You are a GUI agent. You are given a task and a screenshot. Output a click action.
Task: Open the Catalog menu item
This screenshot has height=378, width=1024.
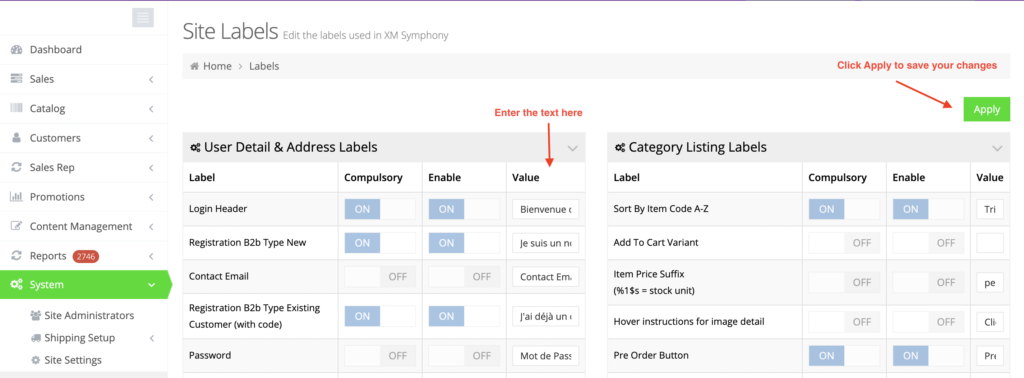[84, 108]
